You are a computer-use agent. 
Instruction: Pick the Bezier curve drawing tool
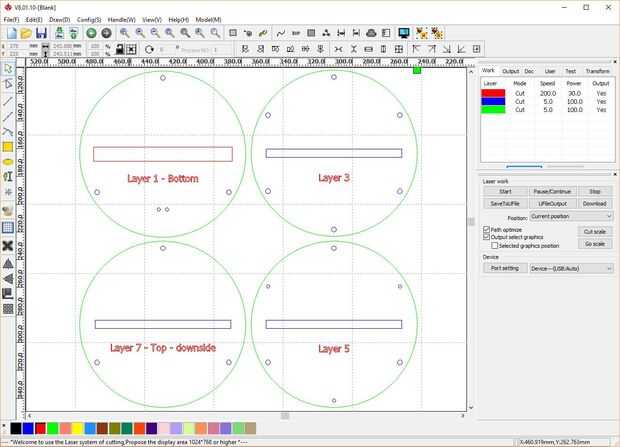[8, 132]
